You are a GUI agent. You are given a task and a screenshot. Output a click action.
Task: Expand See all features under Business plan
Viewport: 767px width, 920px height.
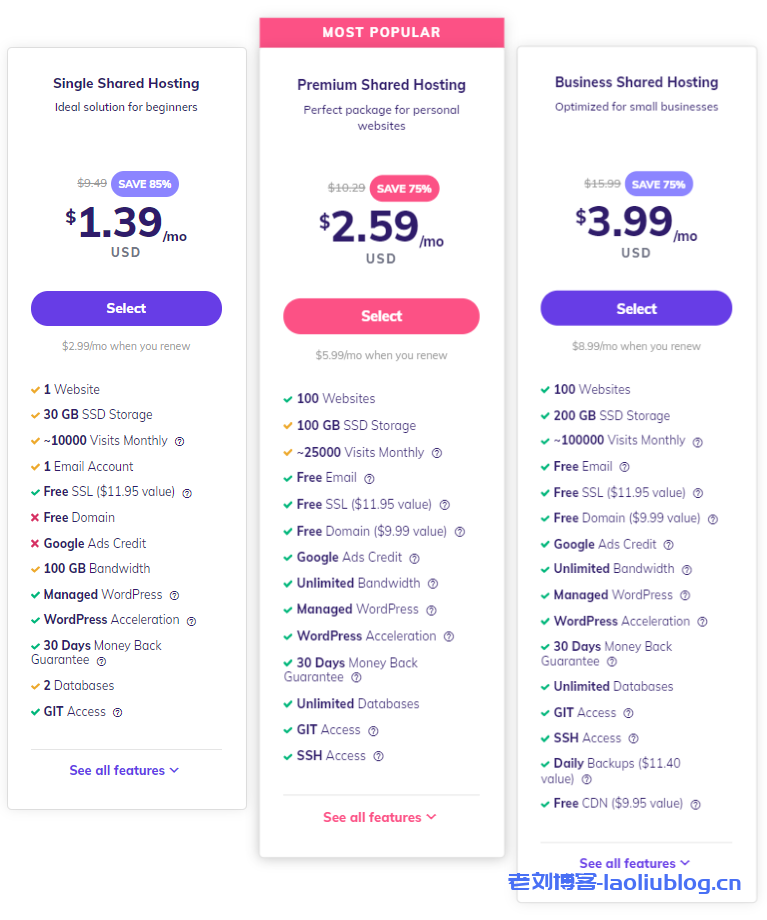[635, 863]
